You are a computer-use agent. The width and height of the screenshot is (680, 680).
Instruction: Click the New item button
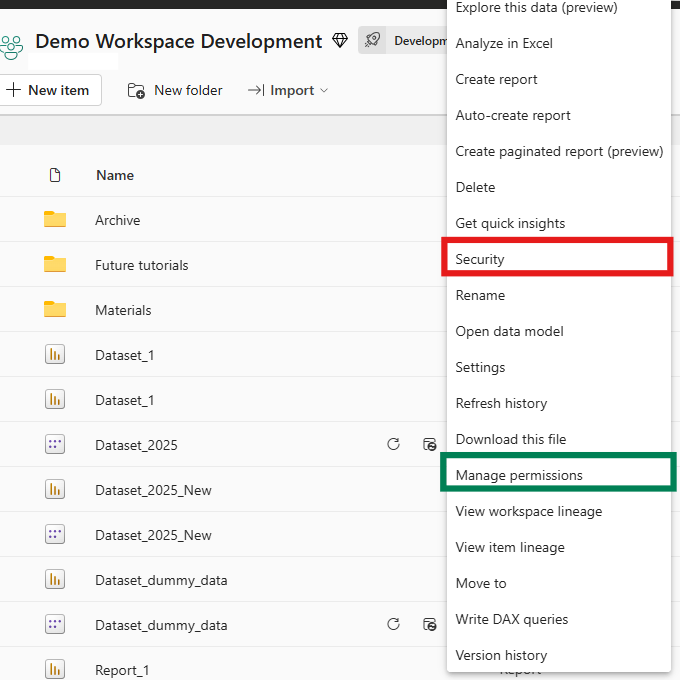(48, 90)
